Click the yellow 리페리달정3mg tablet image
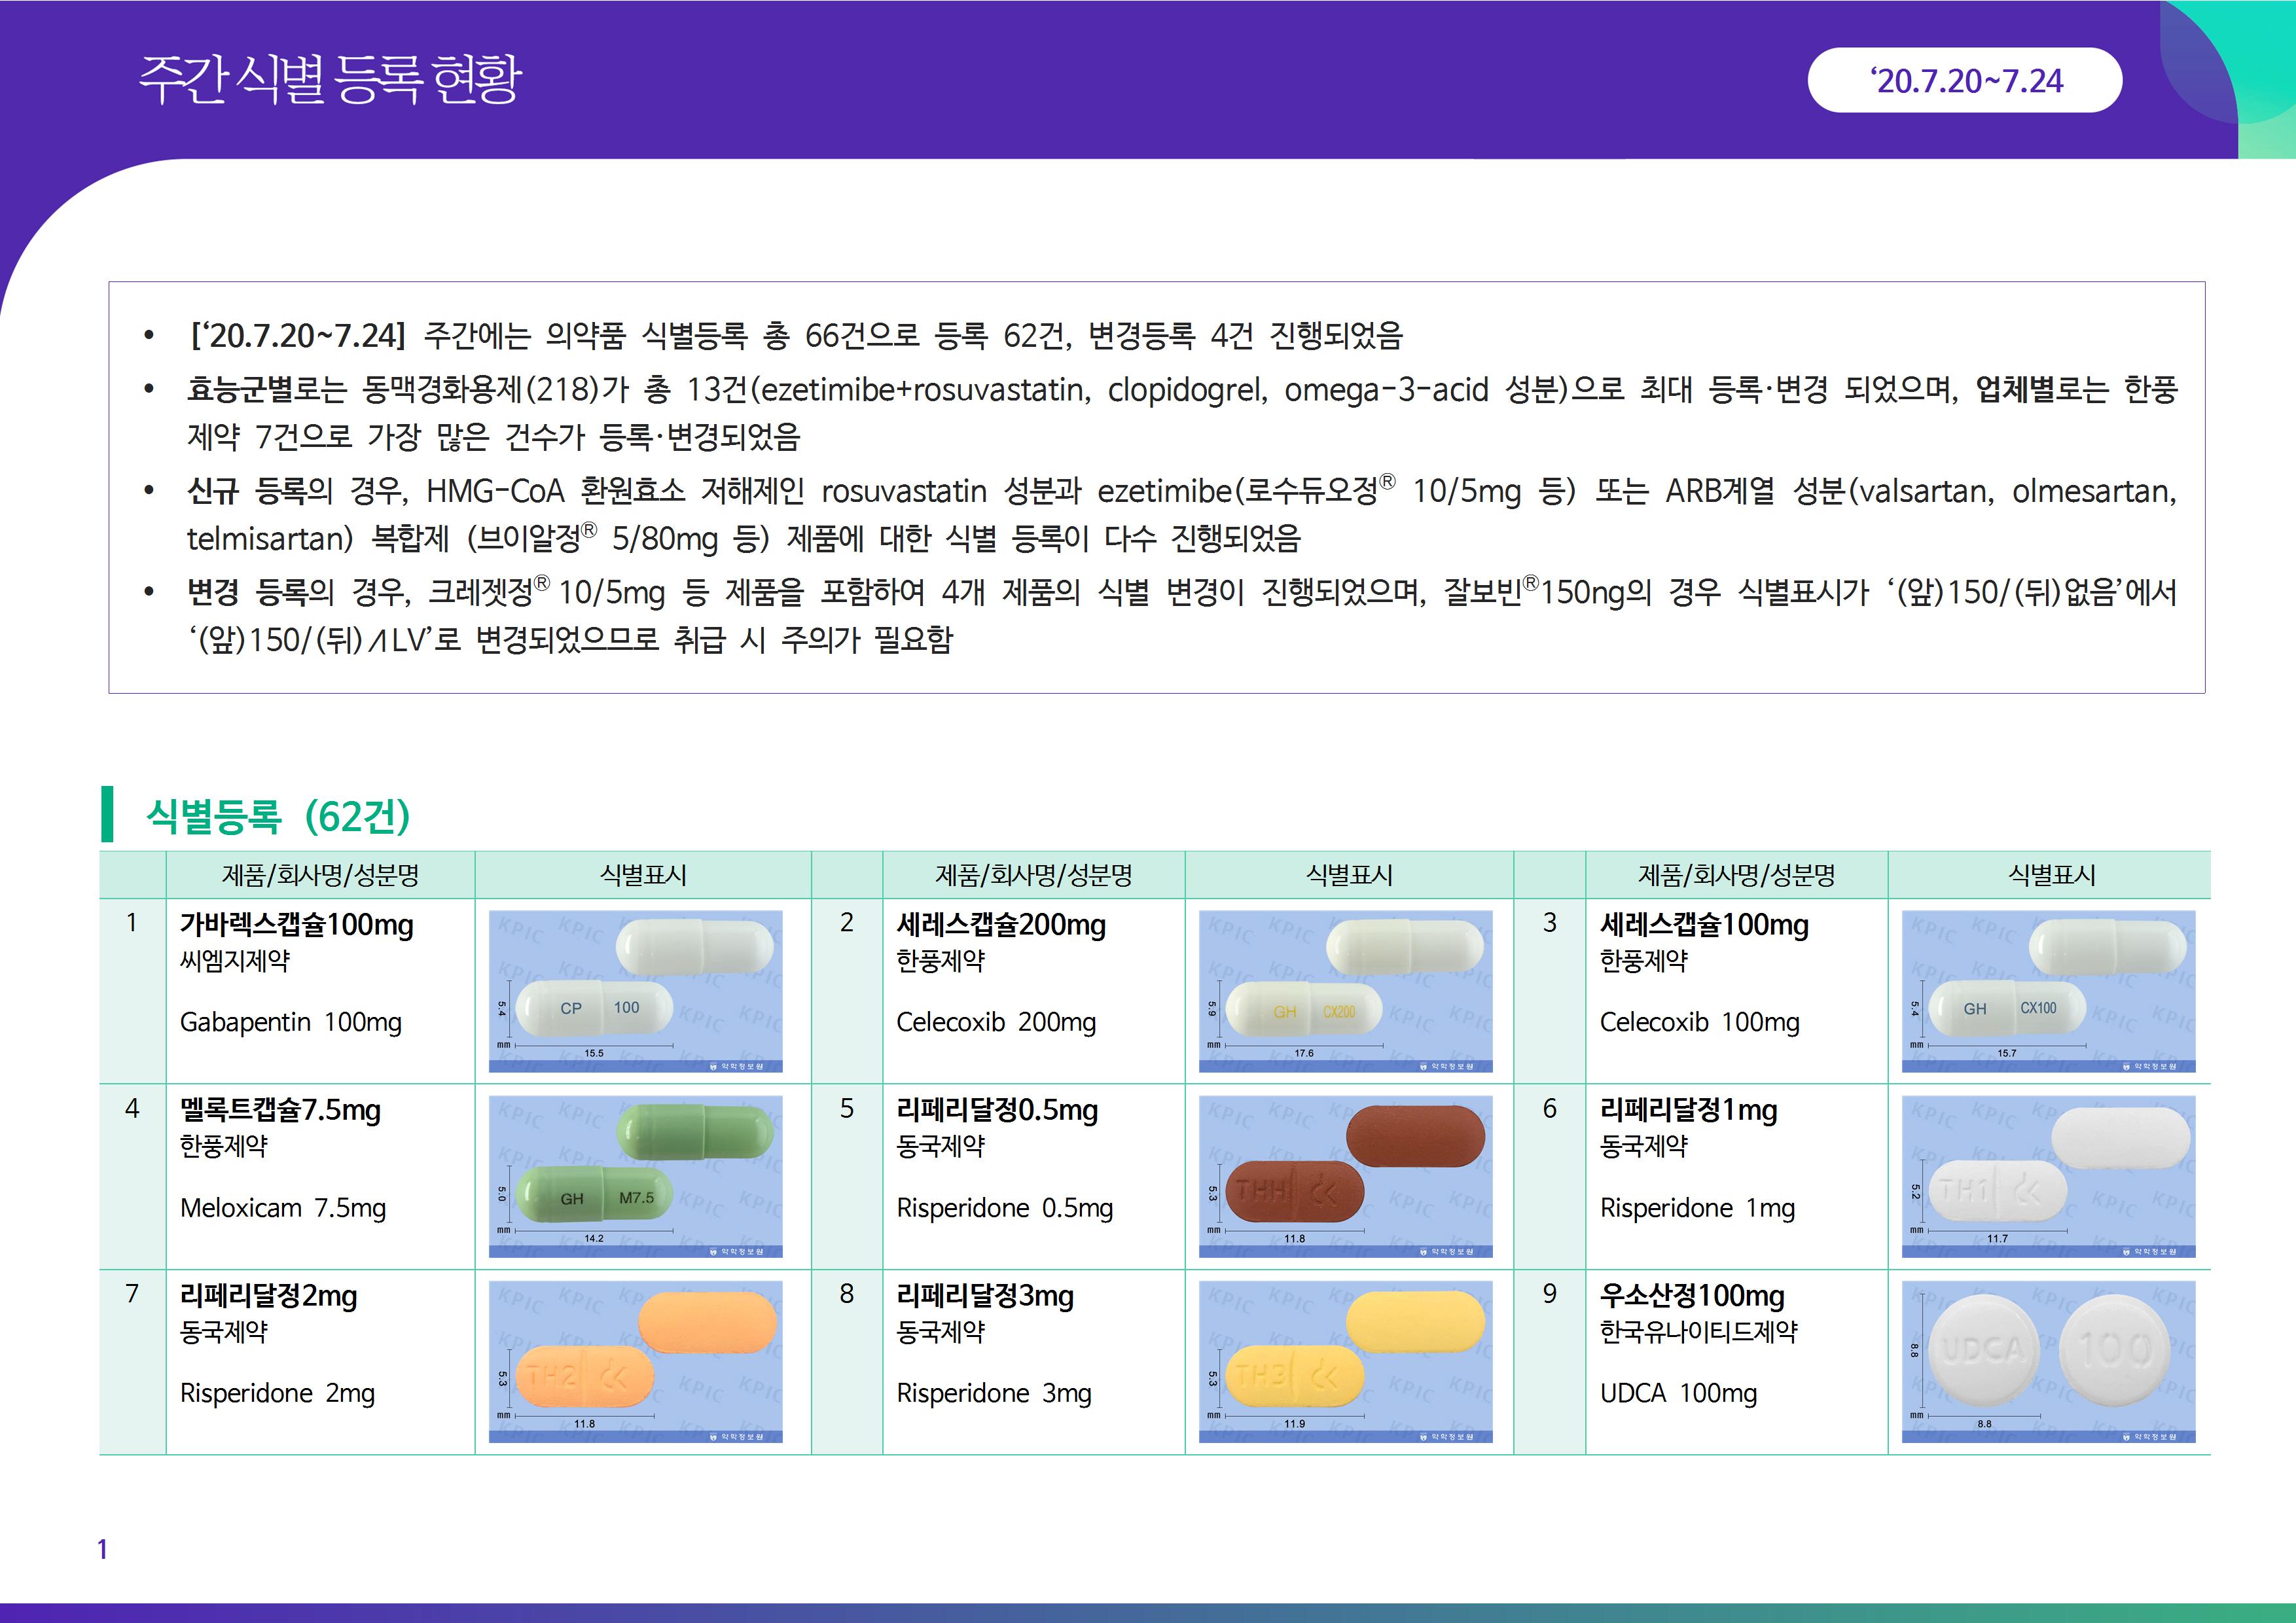This screenshot has height=1623, width=2296. tap(1346, 1361)
